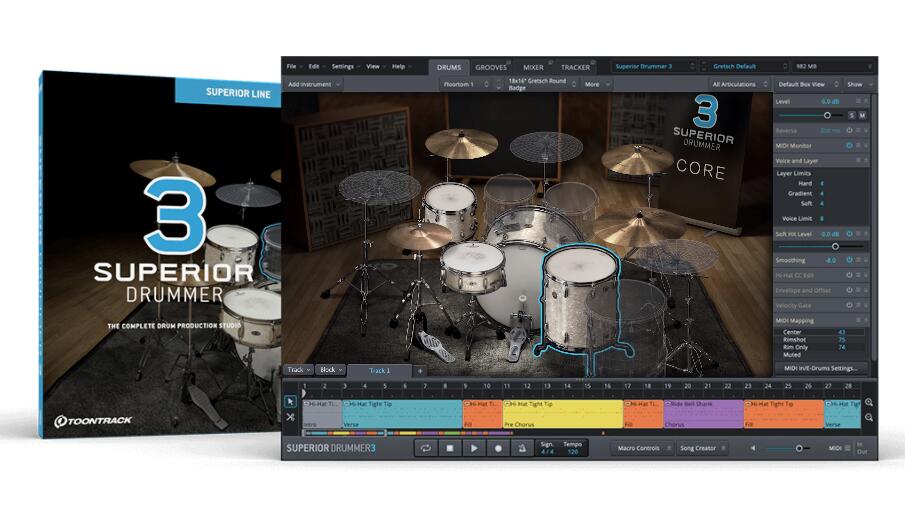The width and height of the screenshot is (905, 515).
Task: Open the Track menu button
Action: coord(299,370)
